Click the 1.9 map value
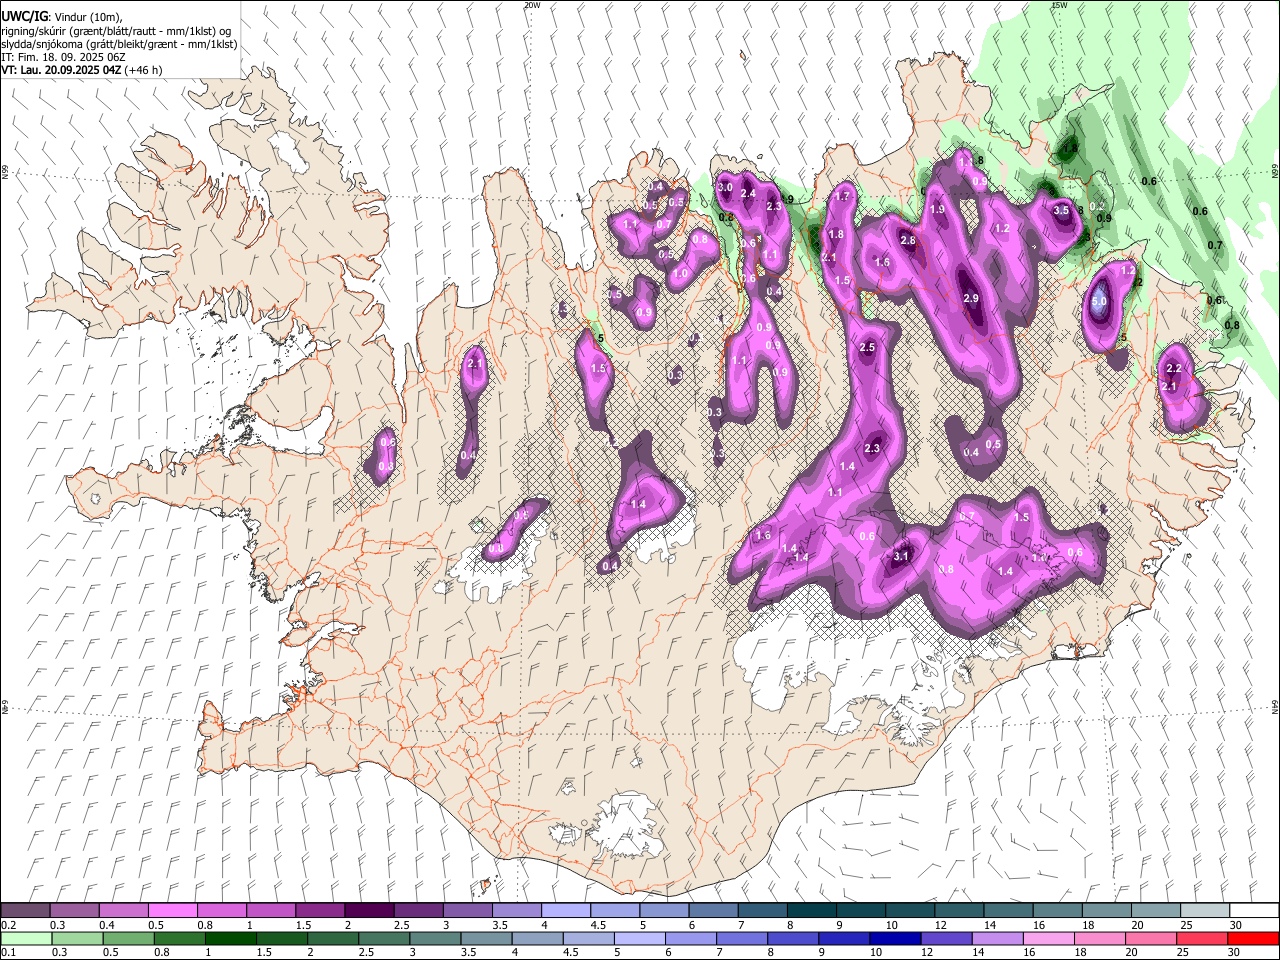1280x960 pixels. [x=937, y=209]
